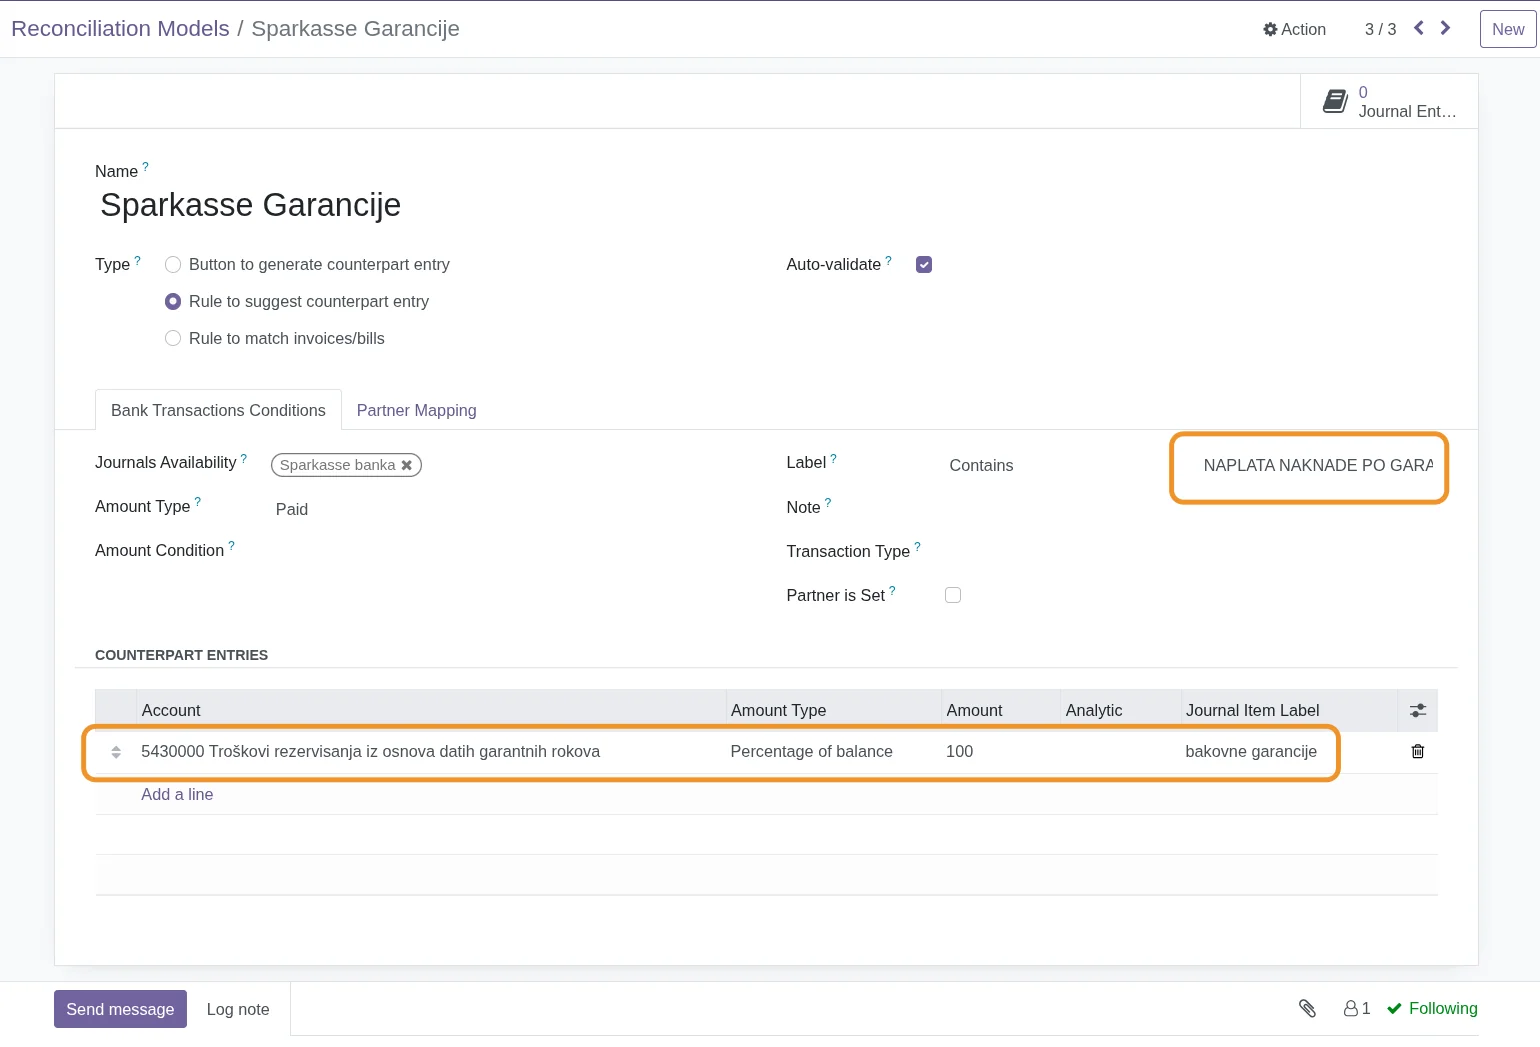Open column settings adjust icon in table

click(1417, 710)
